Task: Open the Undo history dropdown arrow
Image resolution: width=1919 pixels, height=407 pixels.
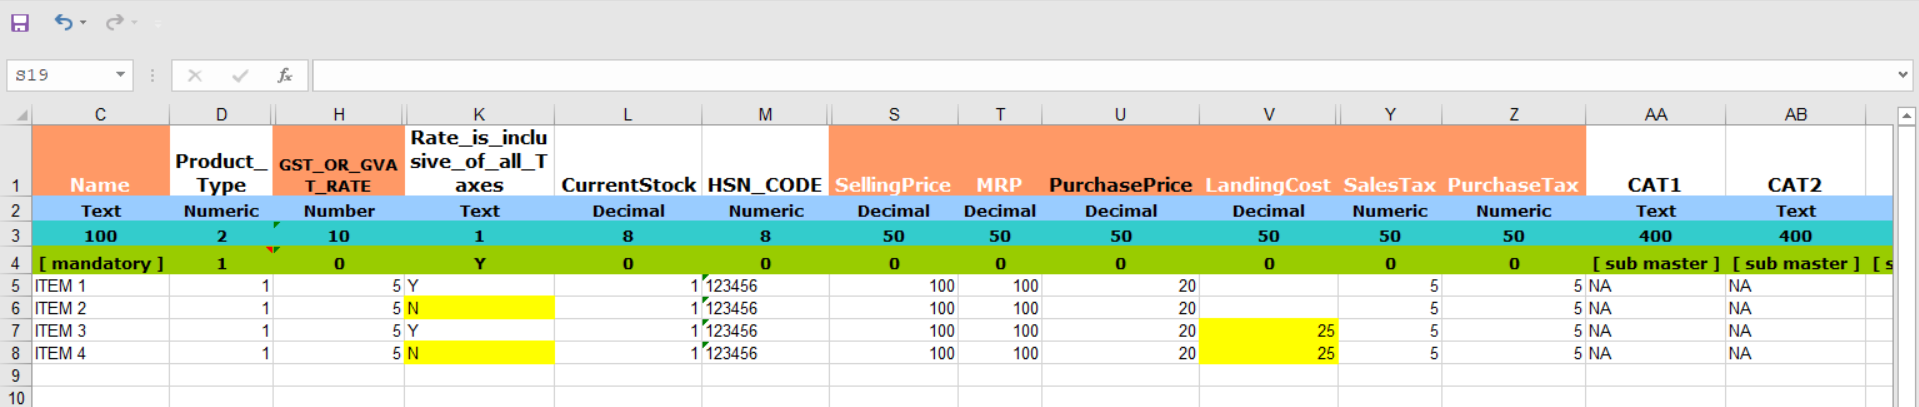Action: [x=83, y=22]
